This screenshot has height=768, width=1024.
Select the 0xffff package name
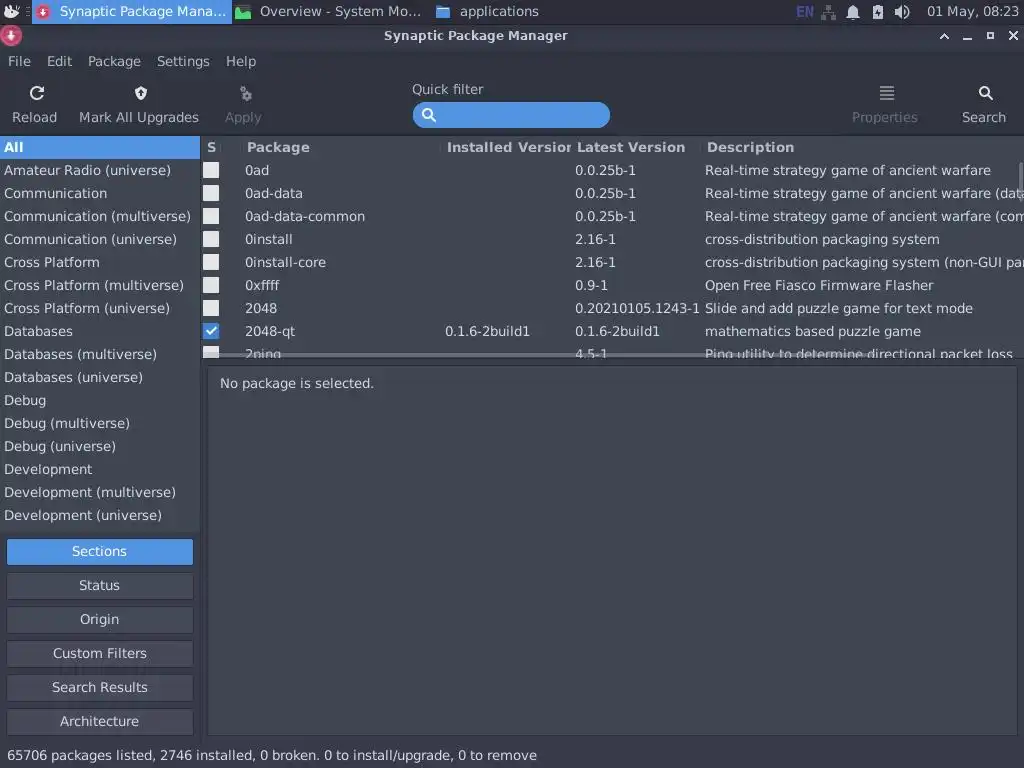[262, 285]
